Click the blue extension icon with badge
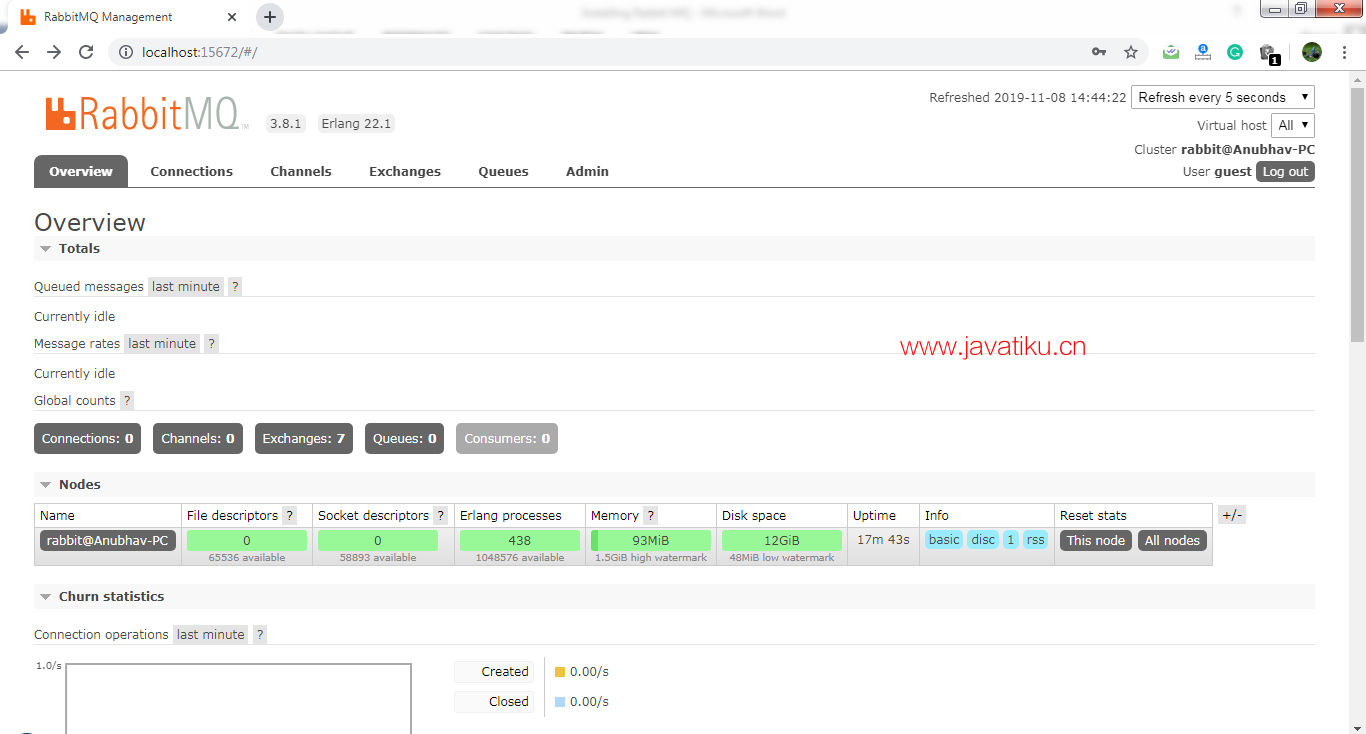The width and height of the screenshot is (1366, 734). pyautogui.click(x=1203, y=52)
